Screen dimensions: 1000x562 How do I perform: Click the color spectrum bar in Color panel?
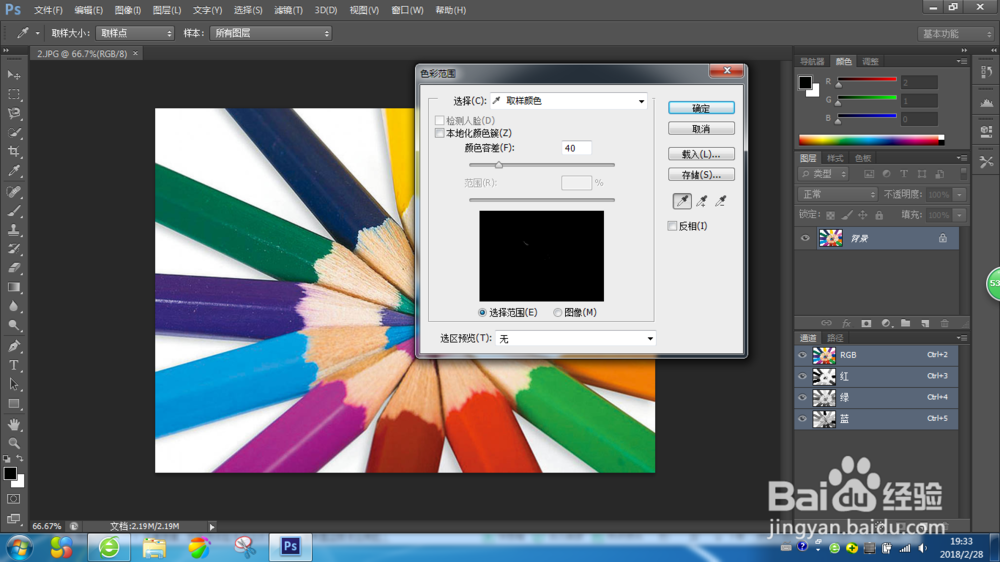[x=871, y=140]
